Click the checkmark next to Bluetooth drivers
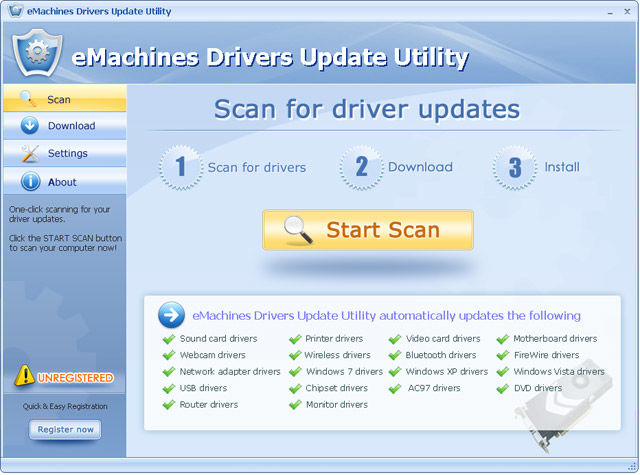Image resolution: width=640 pixels, height=475 pixels. tap(395, 355)
